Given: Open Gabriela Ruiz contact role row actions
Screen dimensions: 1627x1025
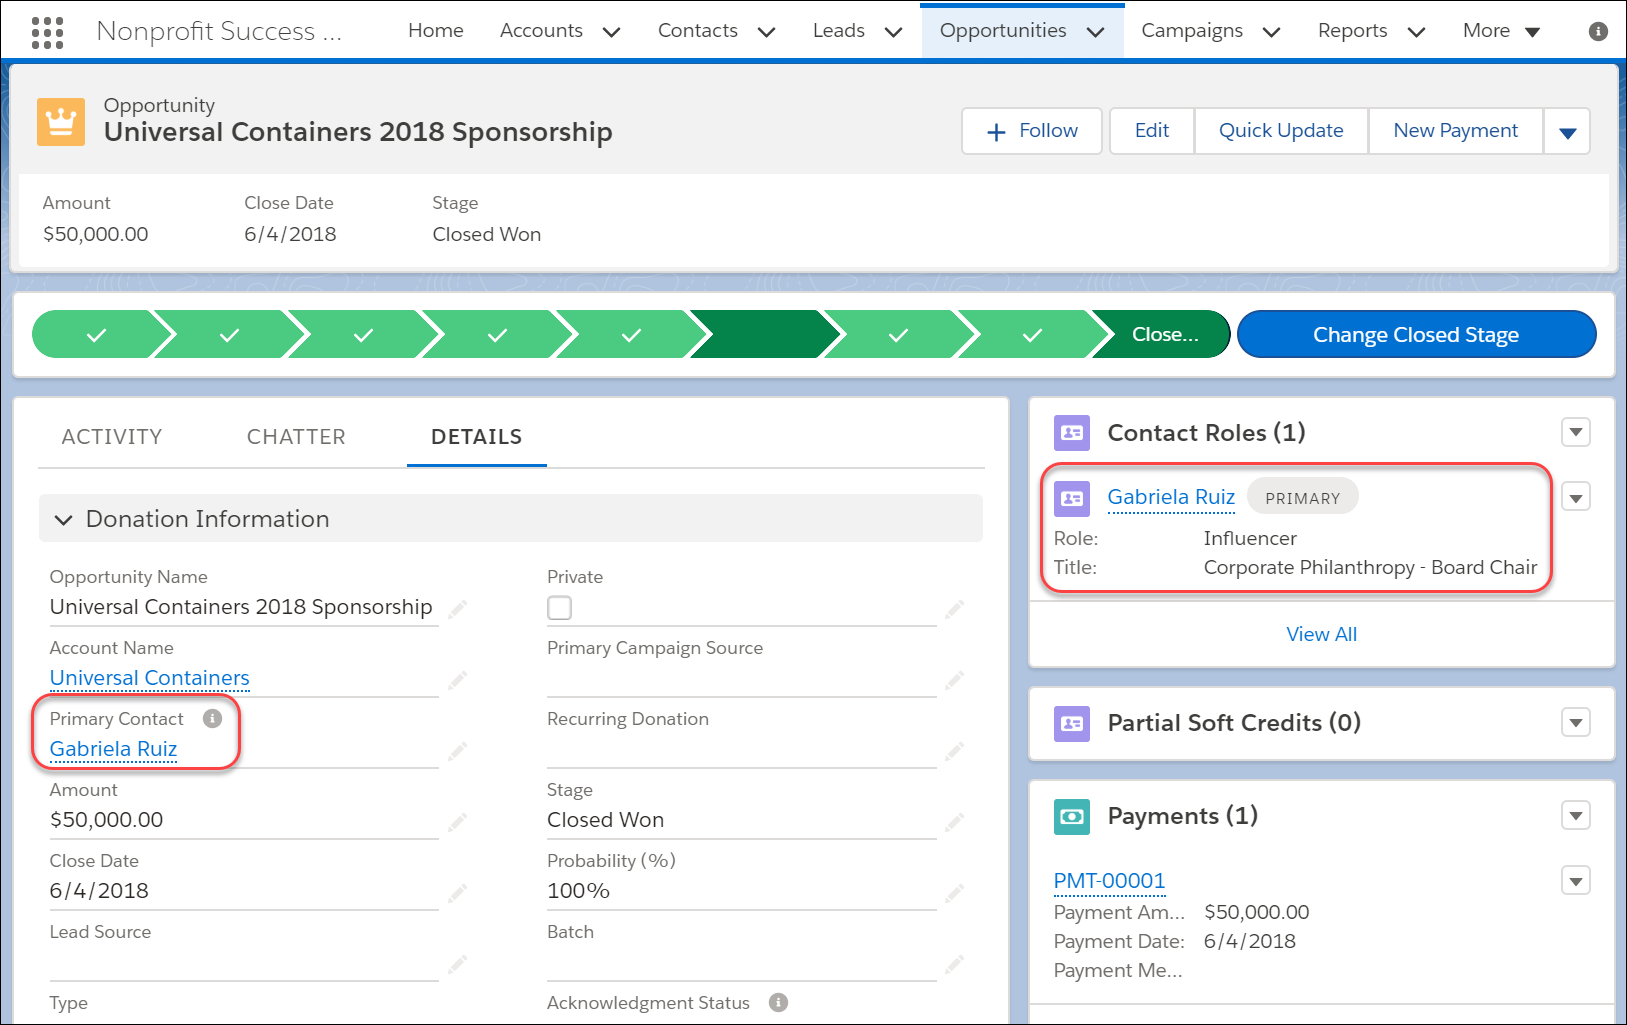Looking at the screenshot, I should pos(1576,497).
